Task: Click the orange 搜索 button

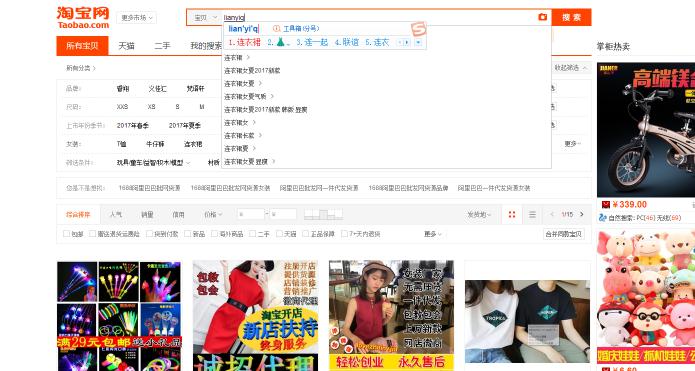Action: [x=571, y=17]
